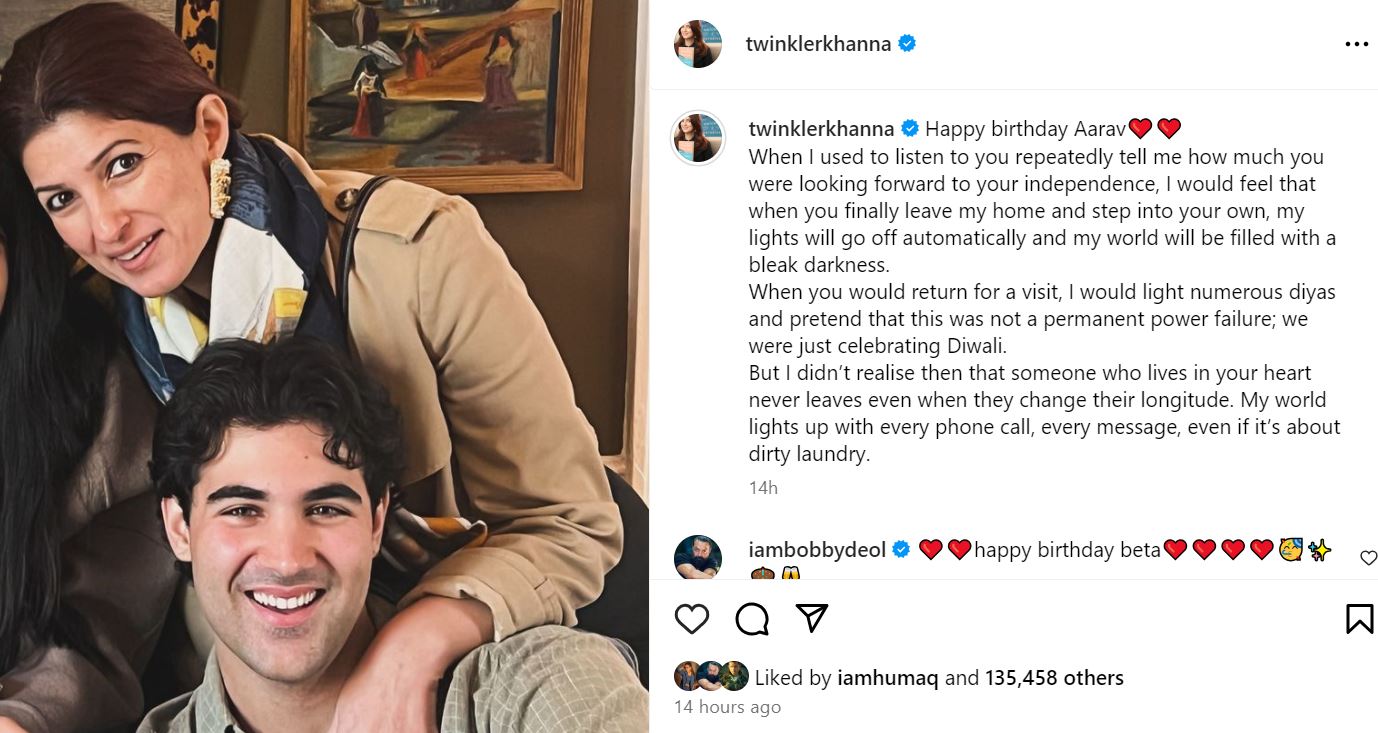
Task: Like the iambobbydeol comment
Action: click(1368, 558)
